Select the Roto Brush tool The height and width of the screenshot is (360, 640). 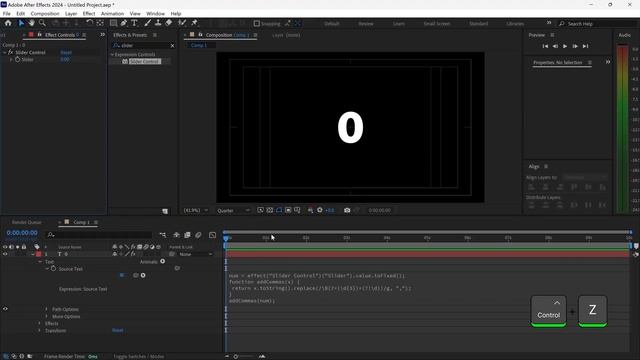point(182,23)
